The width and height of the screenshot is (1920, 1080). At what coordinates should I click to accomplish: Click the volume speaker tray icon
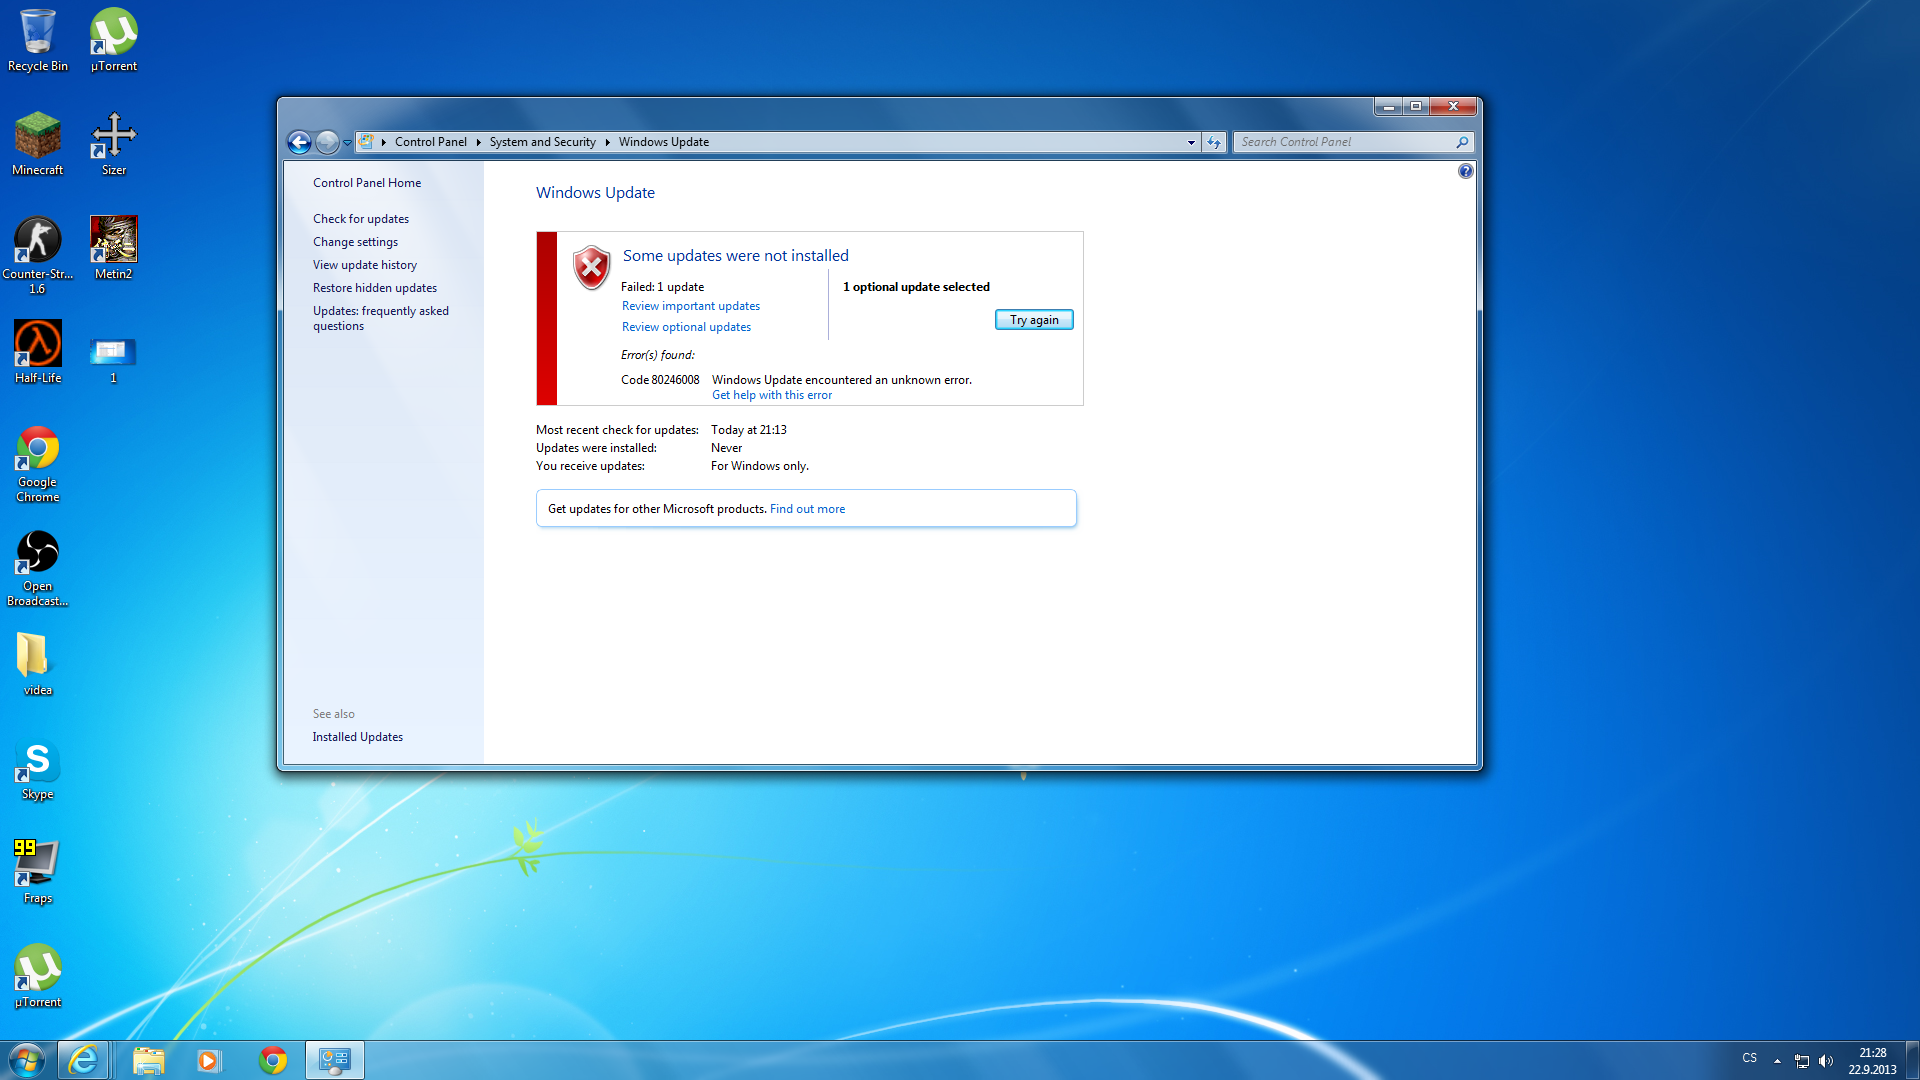click(x=1826, y=1061)
